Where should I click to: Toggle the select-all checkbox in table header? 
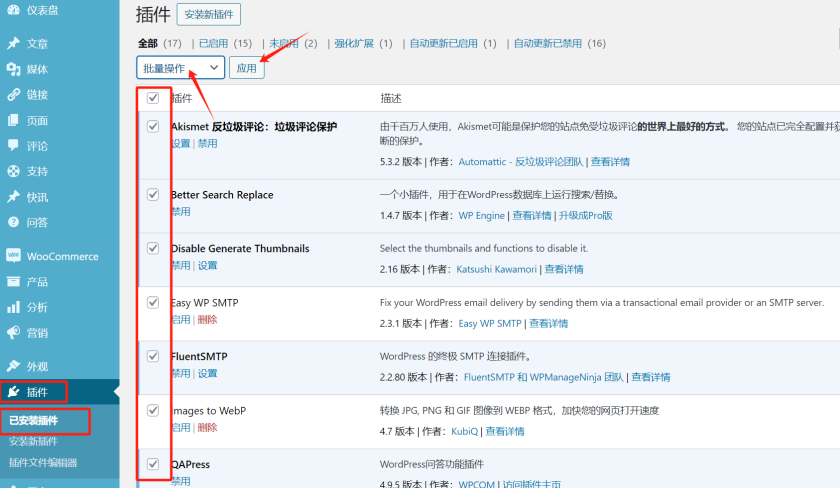[x=153, y=98]
